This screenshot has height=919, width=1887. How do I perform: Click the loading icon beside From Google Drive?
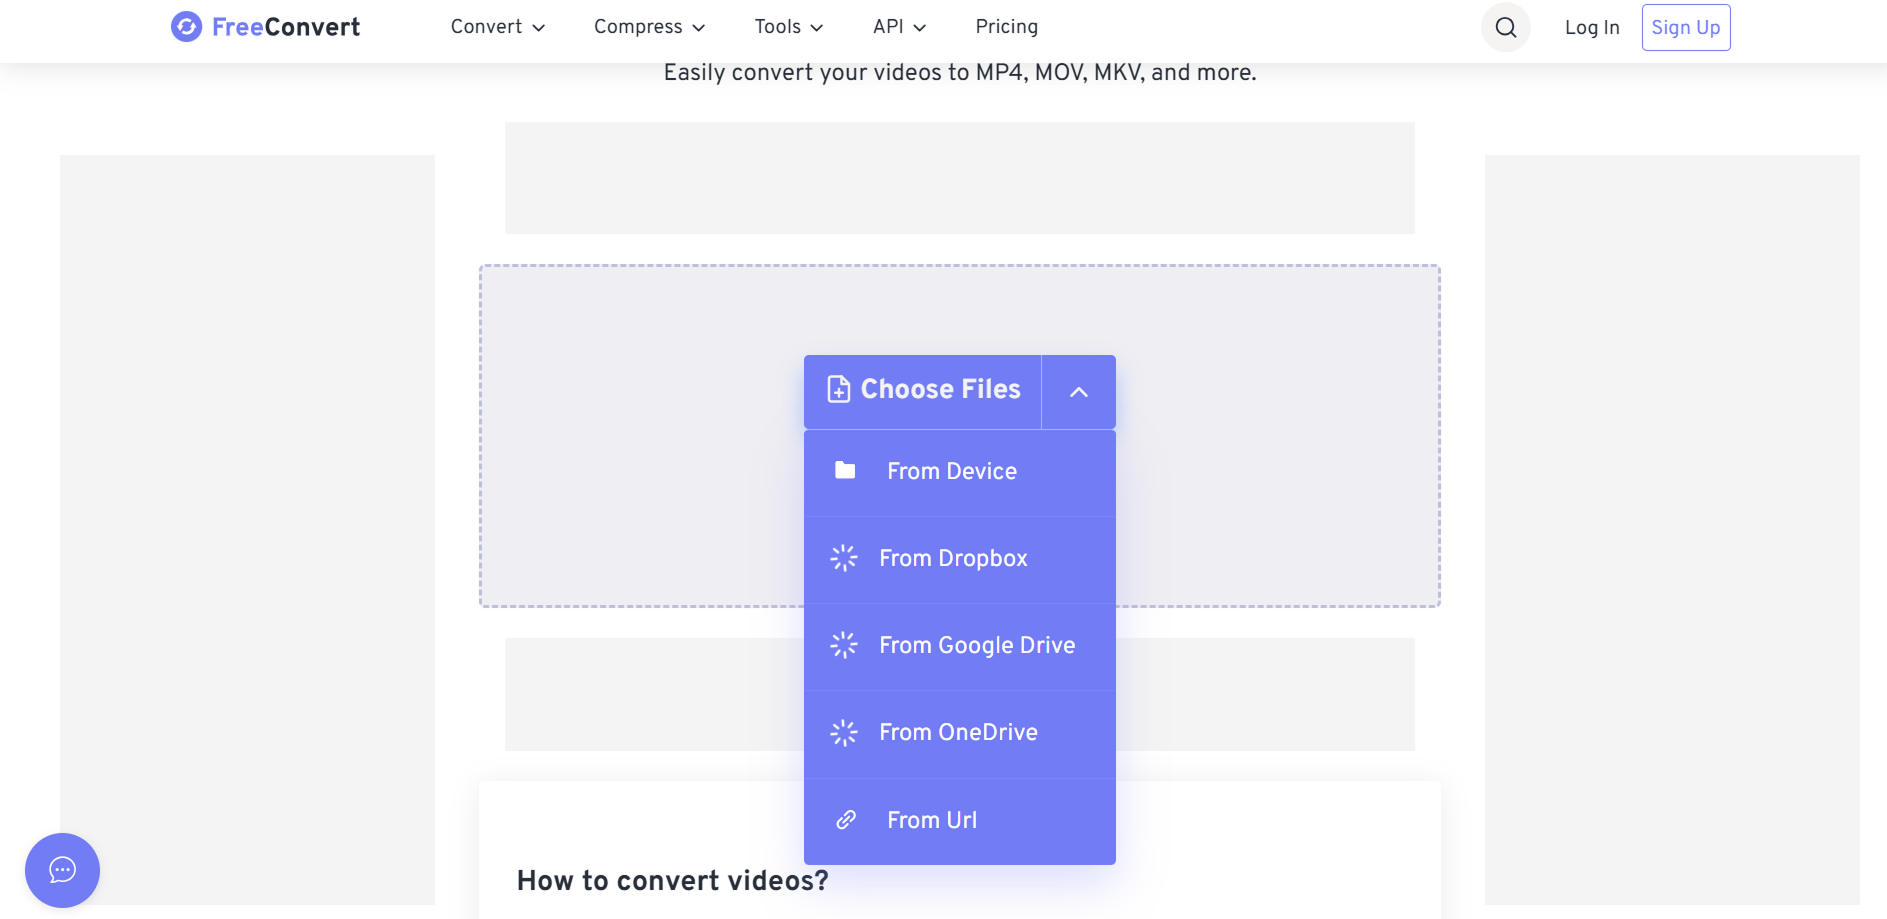pyautogui.click(x=844, y=645)
